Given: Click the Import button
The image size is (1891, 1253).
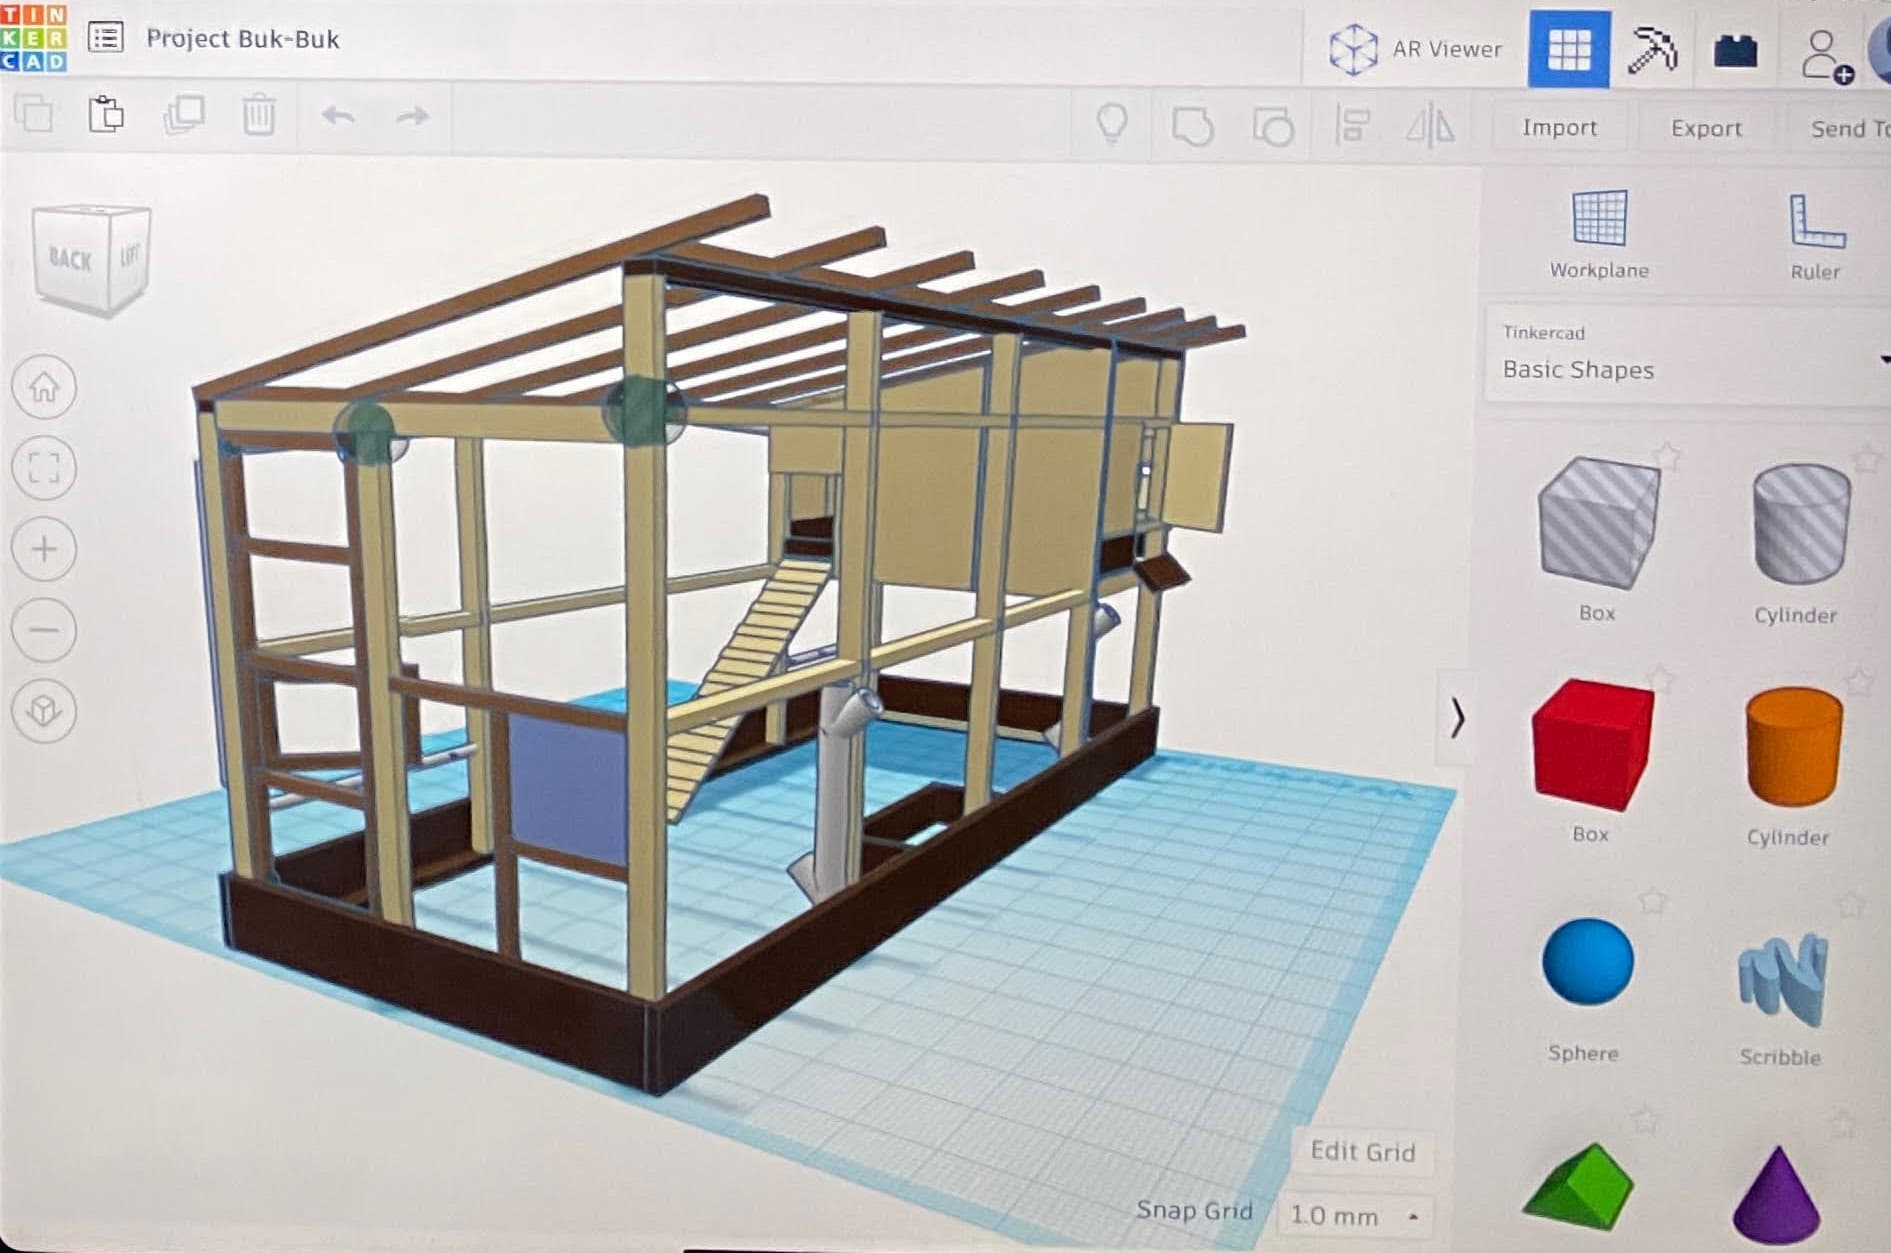Looking at the screenshot, I should (1559, 127).
